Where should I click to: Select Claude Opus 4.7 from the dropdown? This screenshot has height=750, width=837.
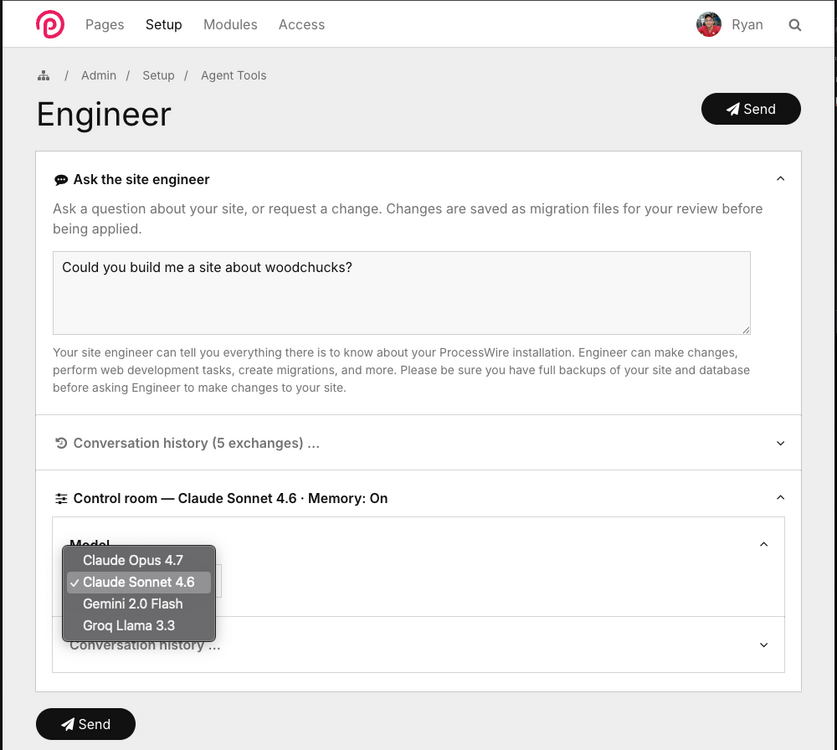pos(133,560)
